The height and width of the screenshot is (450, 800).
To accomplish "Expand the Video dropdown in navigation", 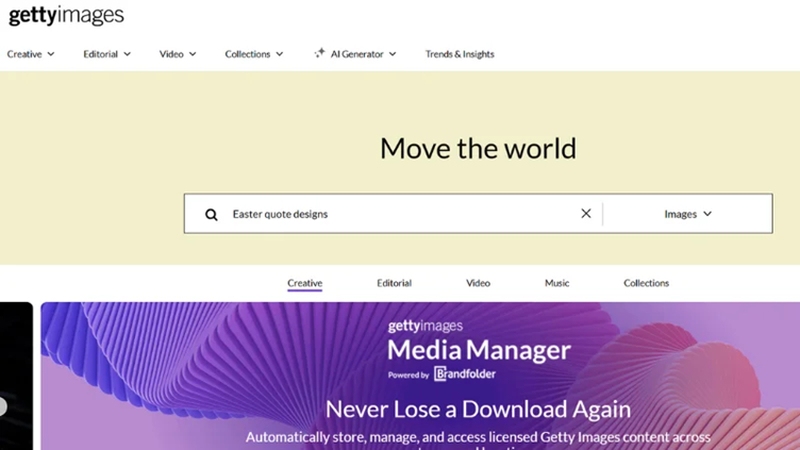I will [x=178, y=54].
